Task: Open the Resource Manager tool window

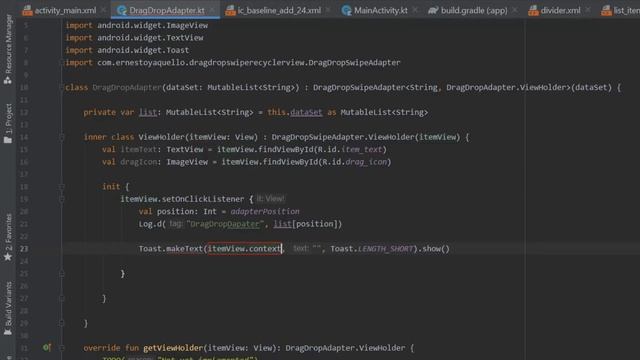Action: [x=8, y=49]
